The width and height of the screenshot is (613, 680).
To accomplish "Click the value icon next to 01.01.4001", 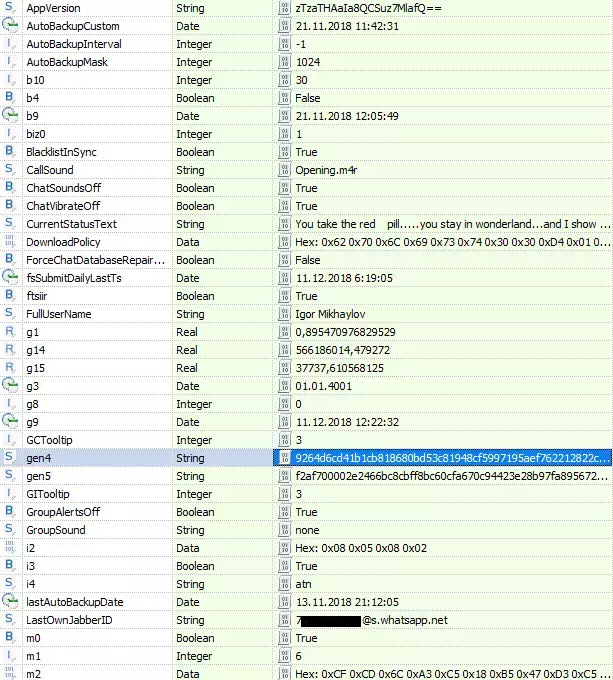I will pyautogui.click(x=284, y=386).
